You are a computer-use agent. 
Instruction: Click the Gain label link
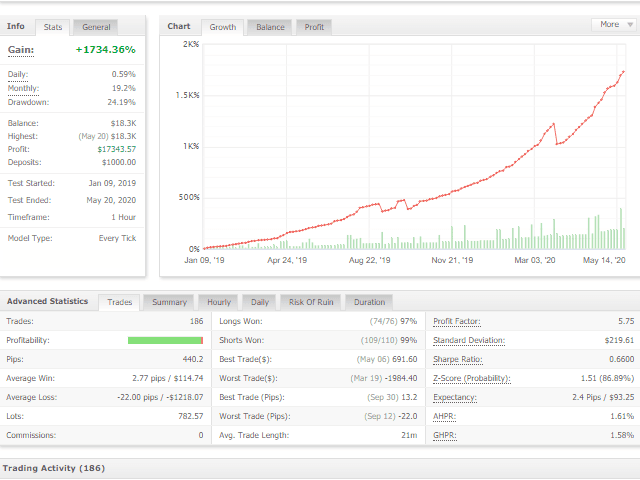pyautogui.click(x=21, y=49)
